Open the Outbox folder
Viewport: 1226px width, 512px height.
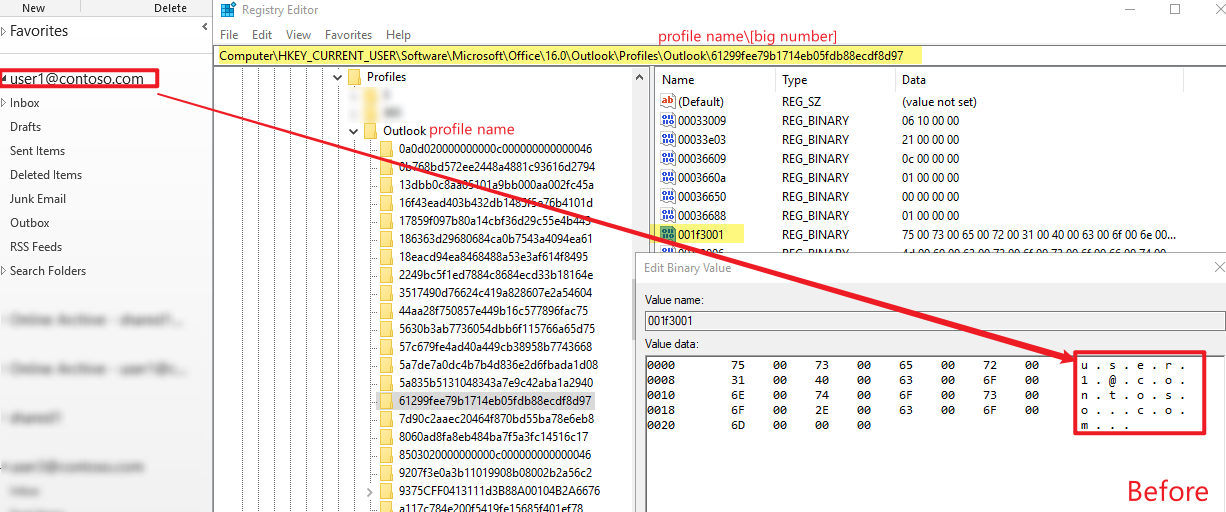click(x=30, y=223)
